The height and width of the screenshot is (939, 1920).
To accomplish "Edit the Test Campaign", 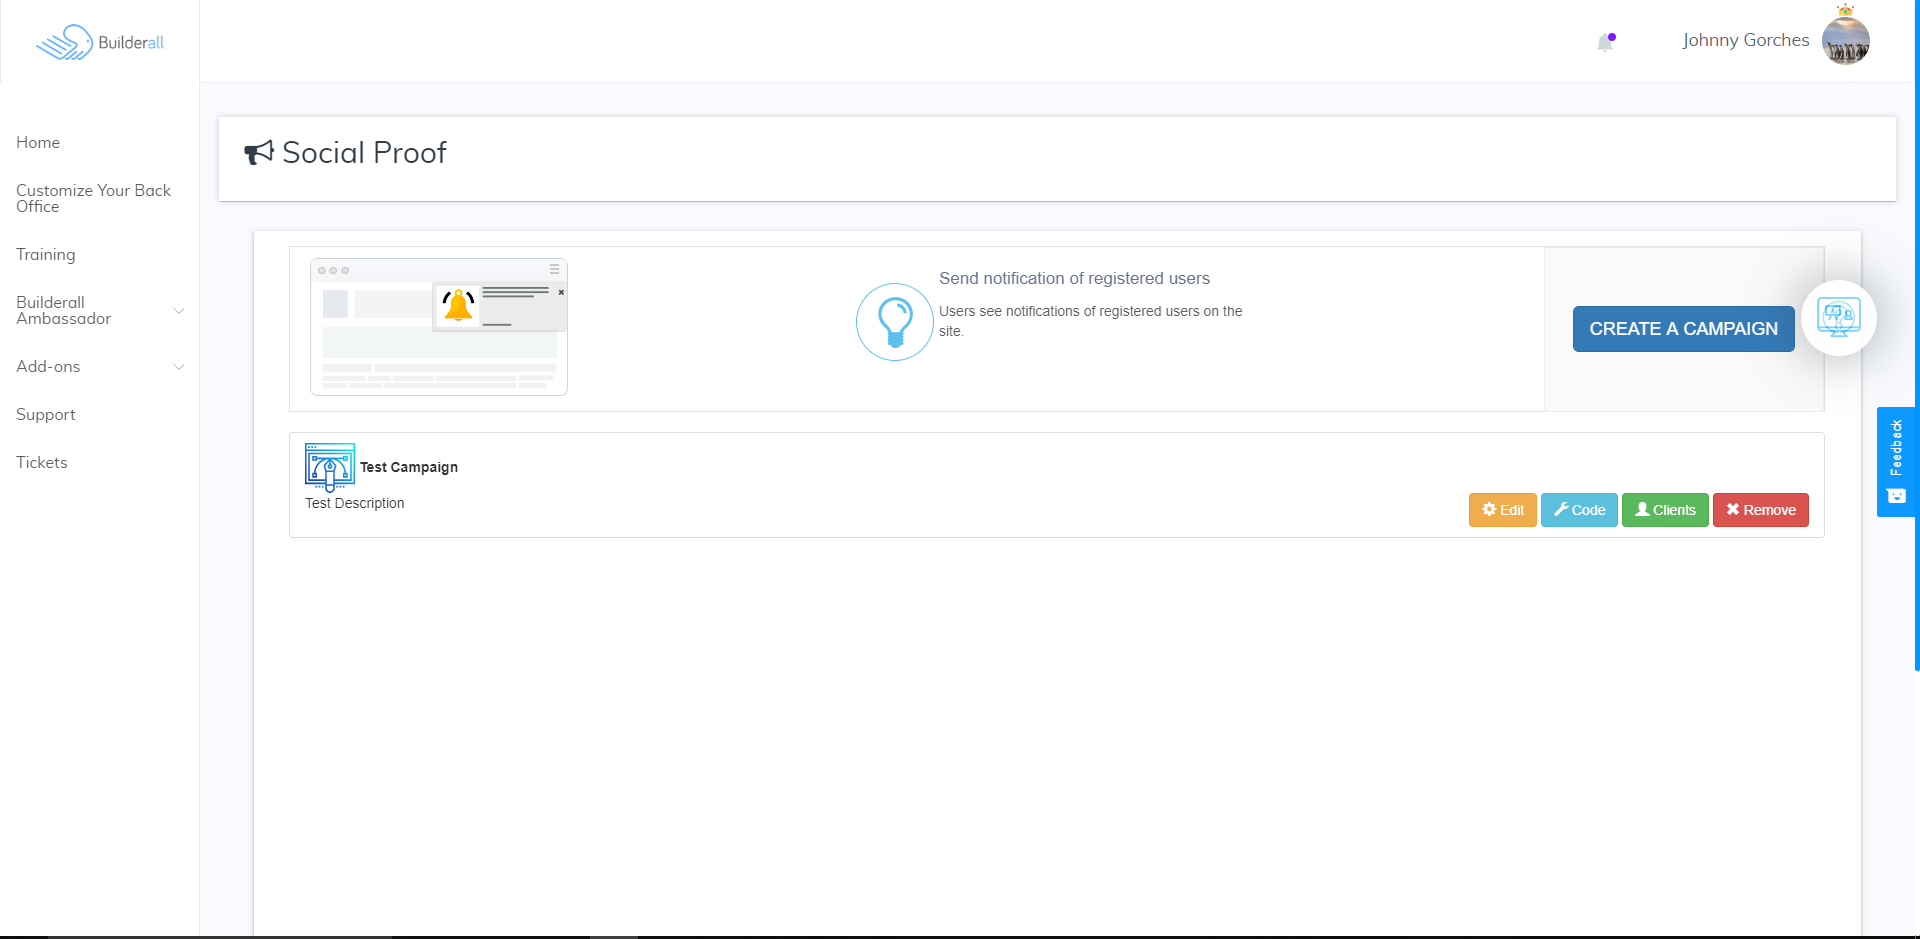I will coord(1502,510).
